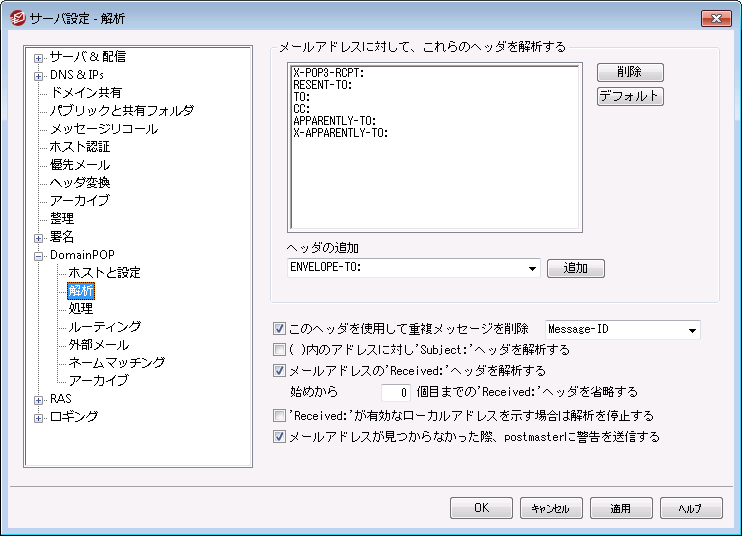
Task: Expand the RAS tree node
Action: pos(39,399)
